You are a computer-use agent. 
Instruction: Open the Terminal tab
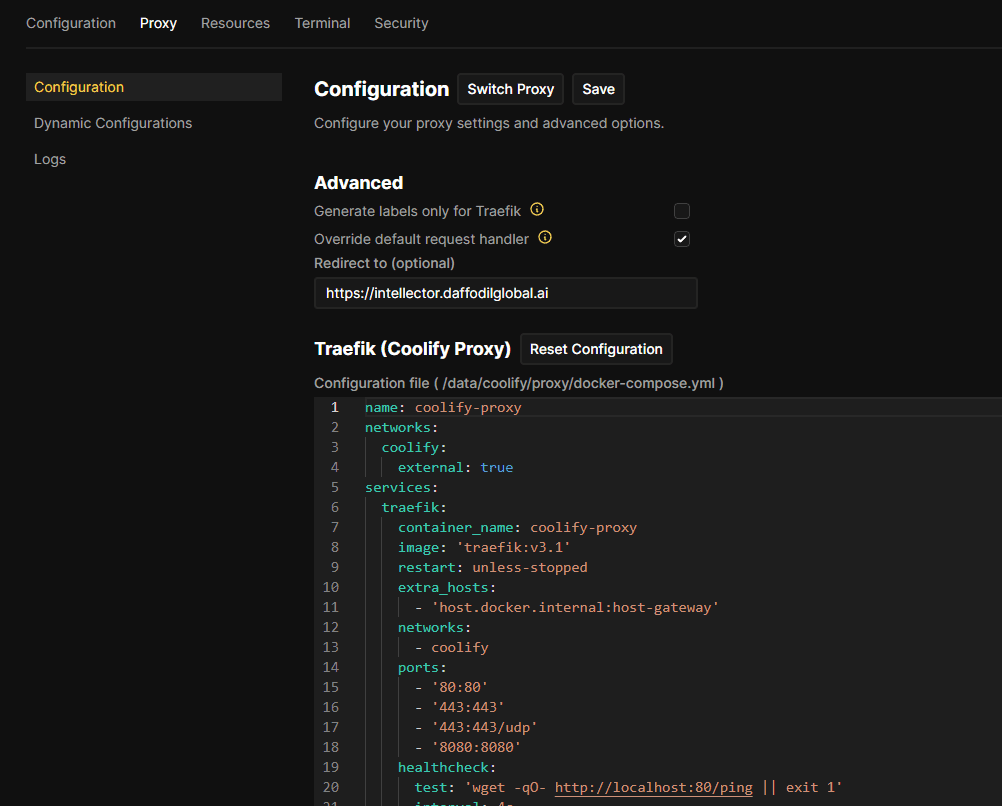(x=322, y=23)
